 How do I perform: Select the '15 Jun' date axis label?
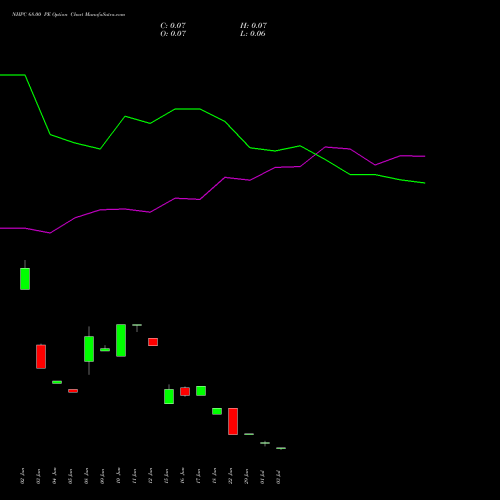pyautogui.click(x=166, y=476)
